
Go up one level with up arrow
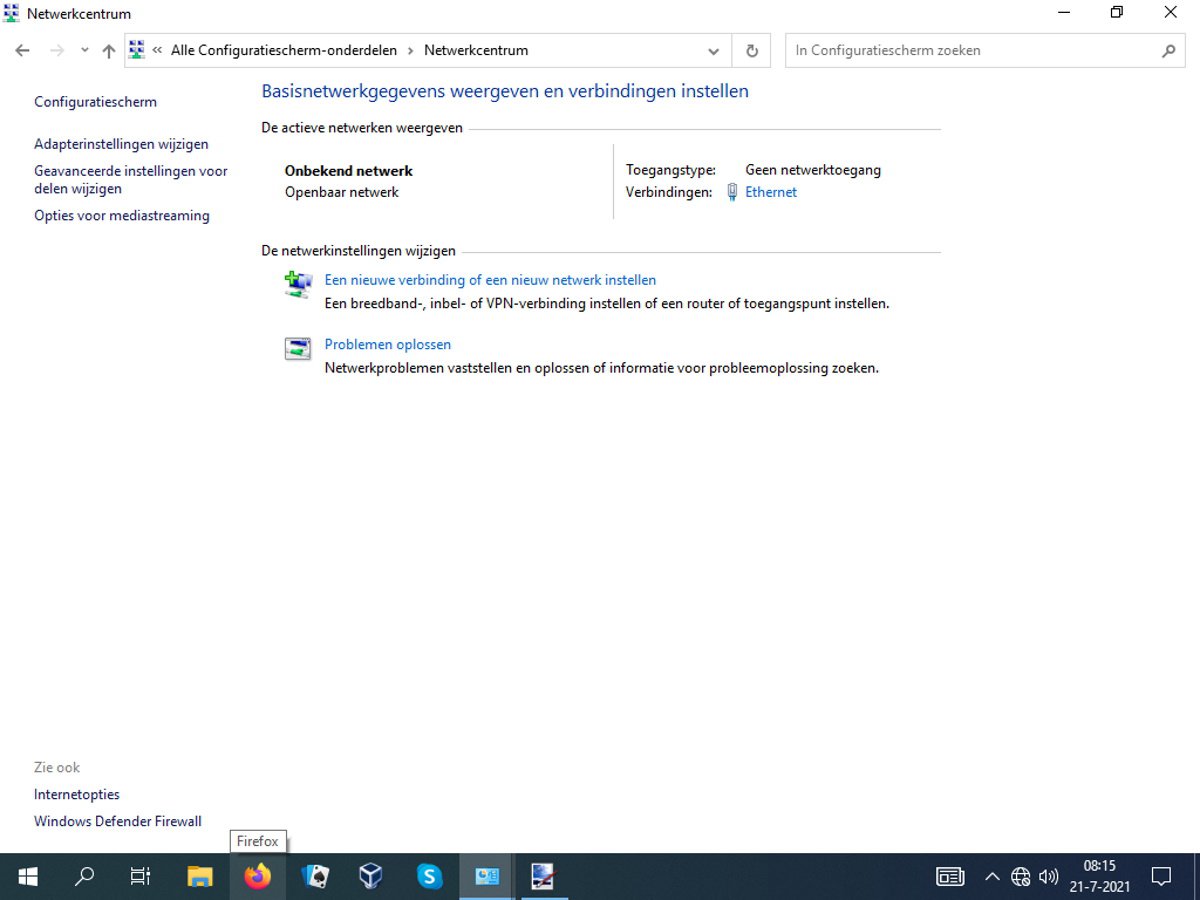tap(109, 51)
